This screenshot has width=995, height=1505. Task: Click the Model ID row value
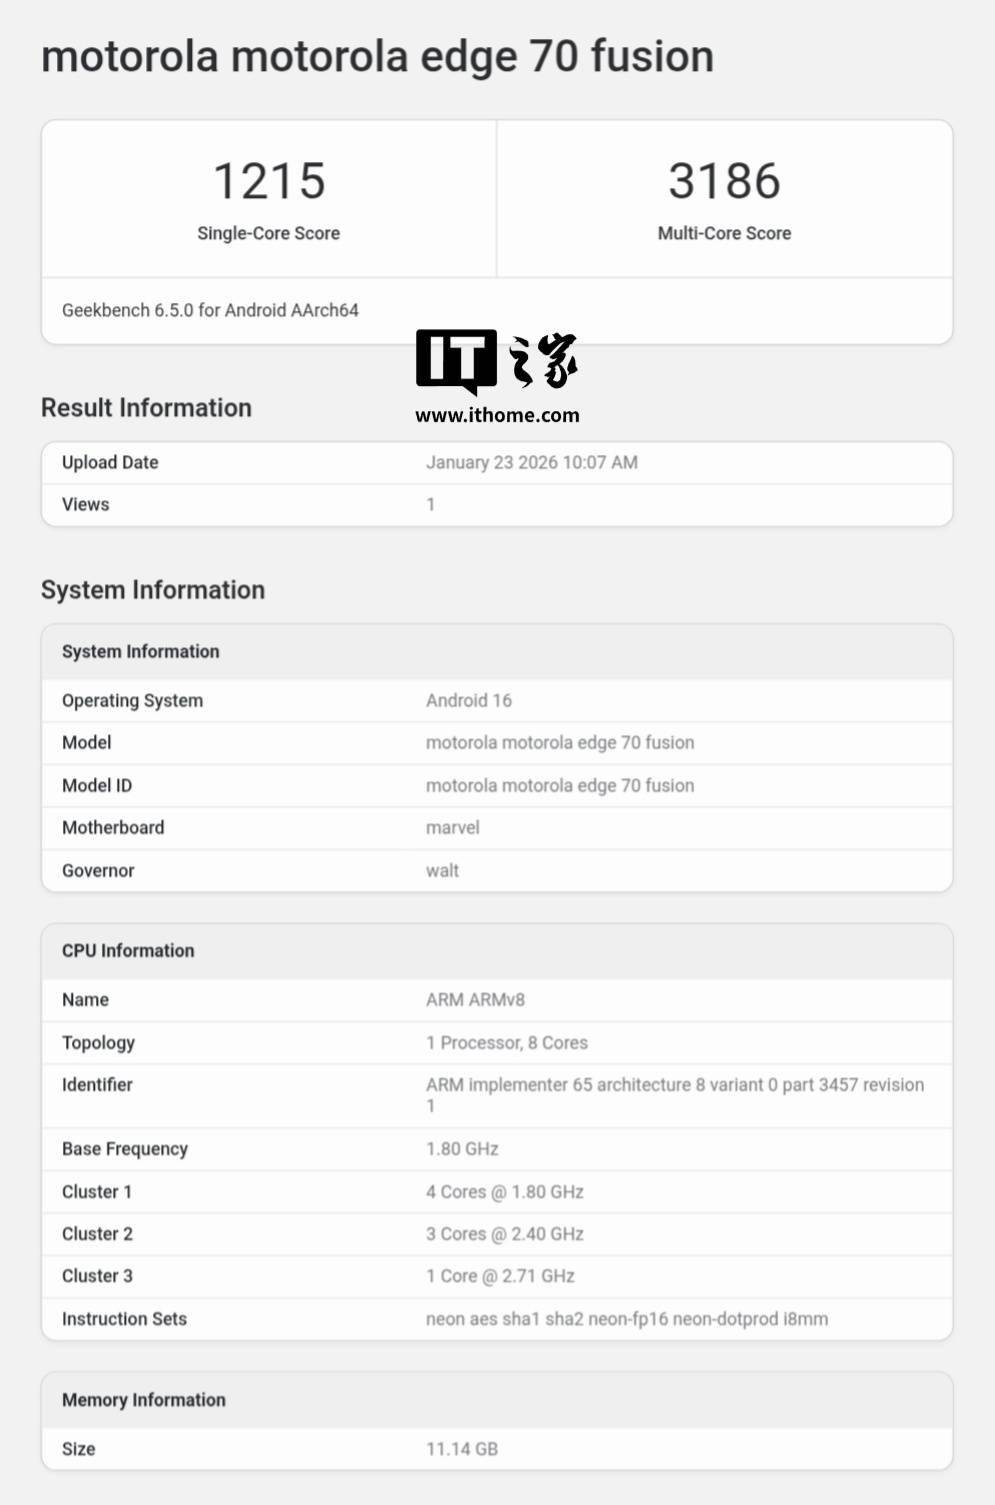point(559,785)
